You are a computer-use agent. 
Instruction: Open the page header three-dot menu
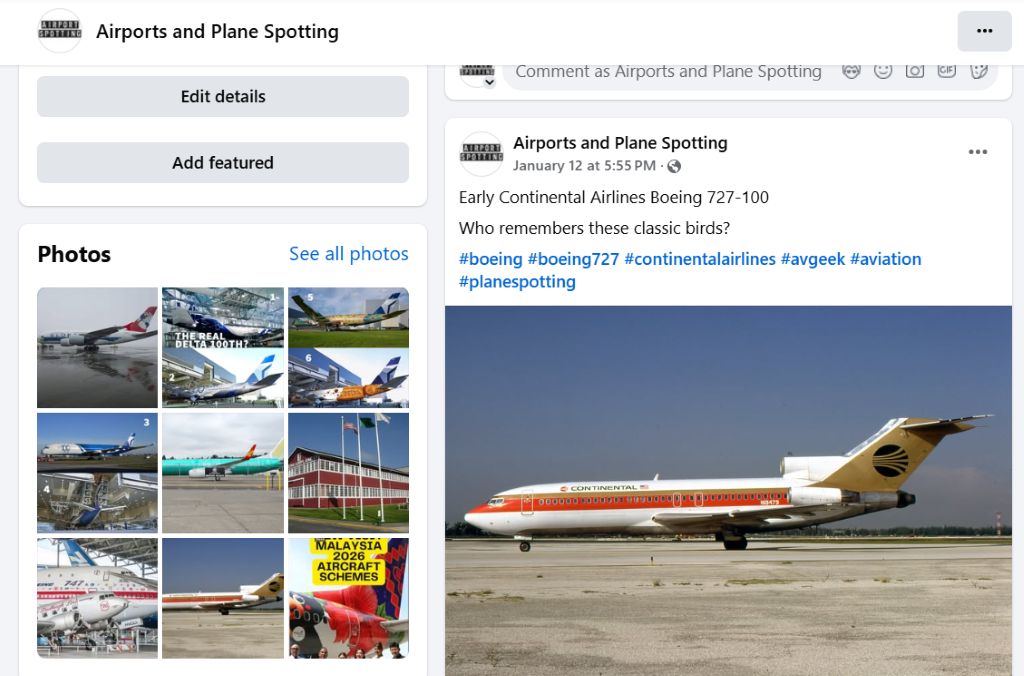tap(984, 31)
